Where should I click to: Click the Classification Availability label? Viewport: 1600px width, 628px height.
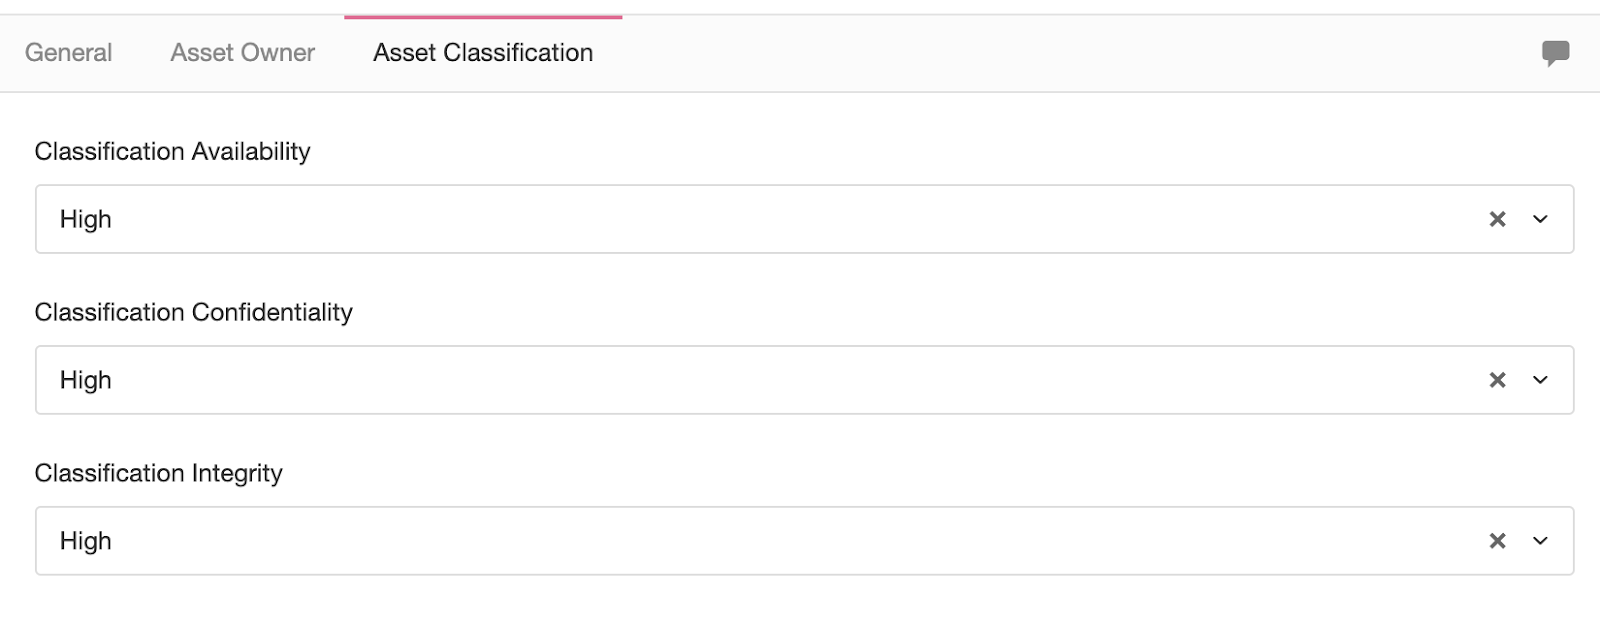click(172, 151)
